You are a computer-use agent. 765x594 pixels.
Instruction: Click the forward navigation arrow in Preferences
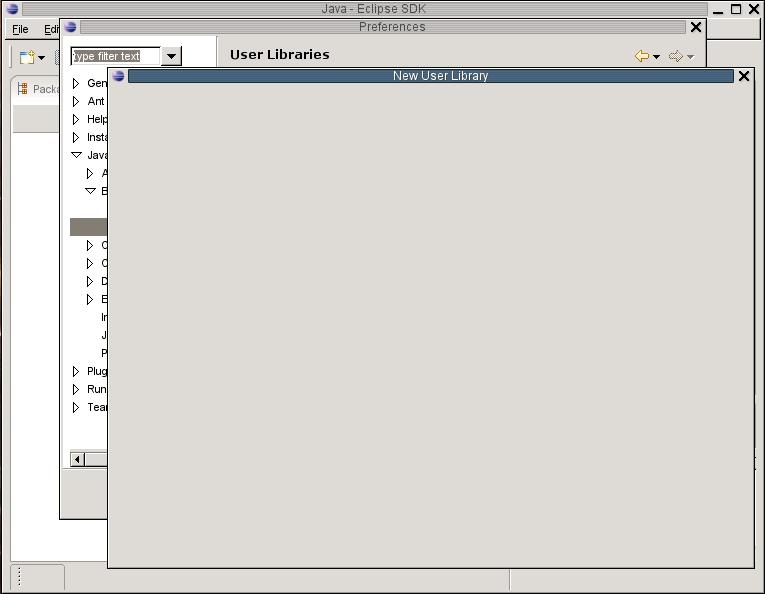[x=675, y=56]
